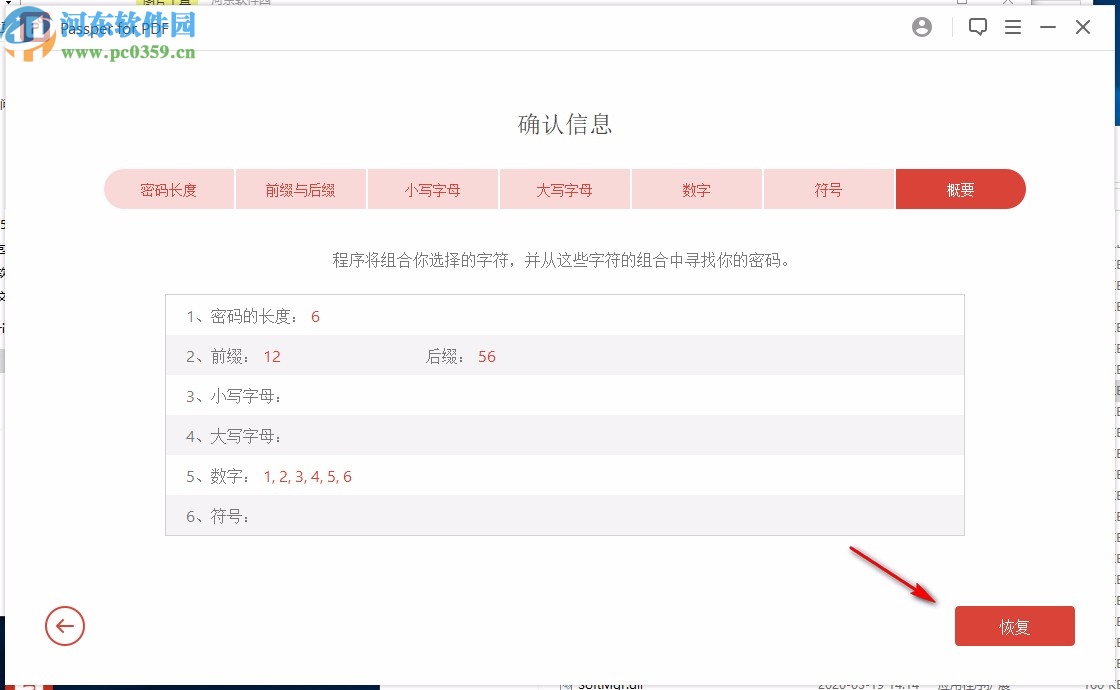Open the 前缀与后缀 tab

tap(300, 188)
